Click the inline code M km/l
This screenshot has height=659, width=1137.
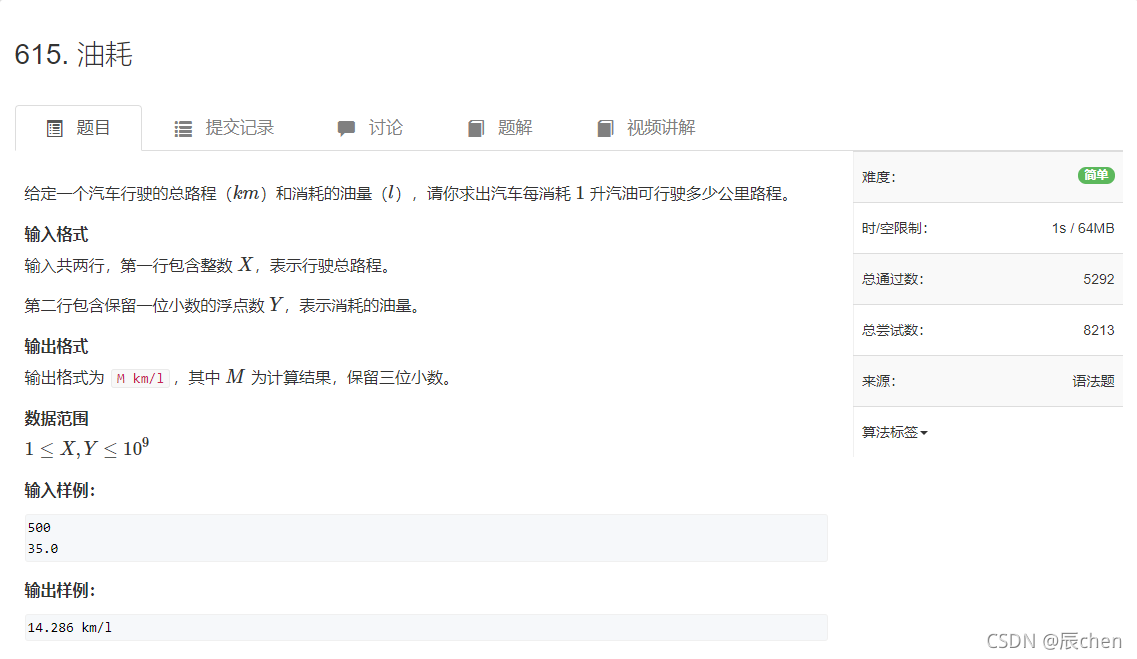(x=140, y=378)
